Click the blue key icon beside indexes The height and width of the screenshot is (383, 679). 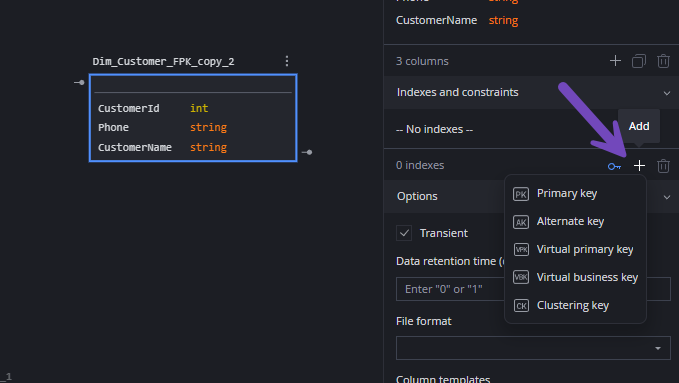point(614,166)
